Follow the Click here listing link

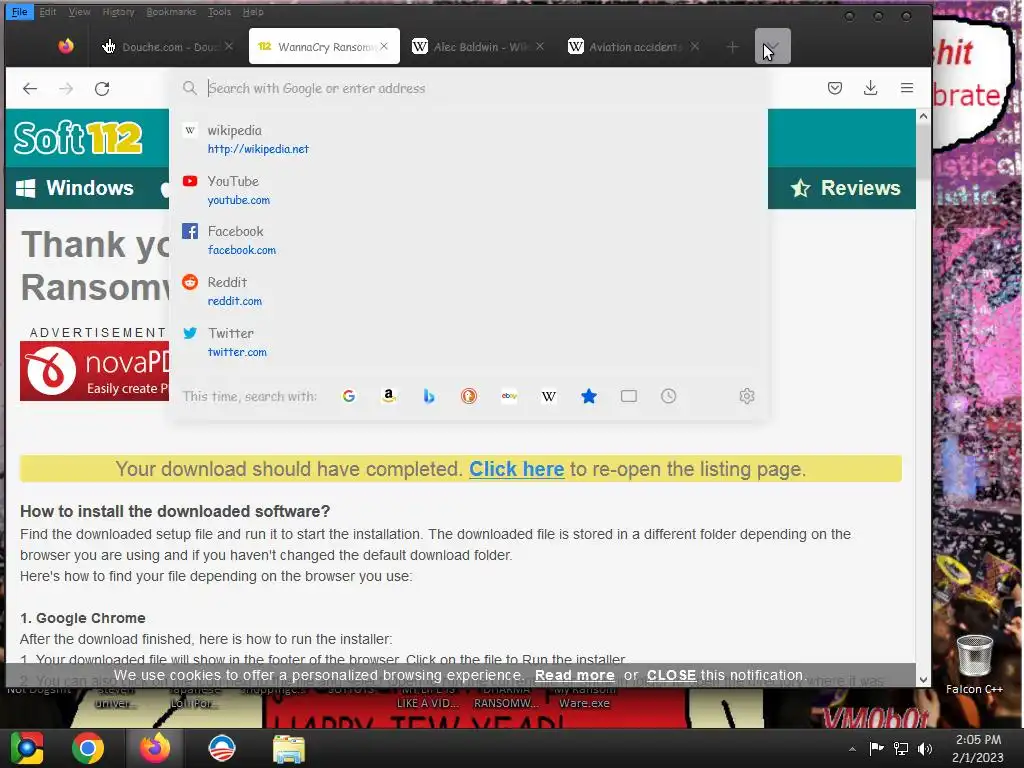click(517, 469)
